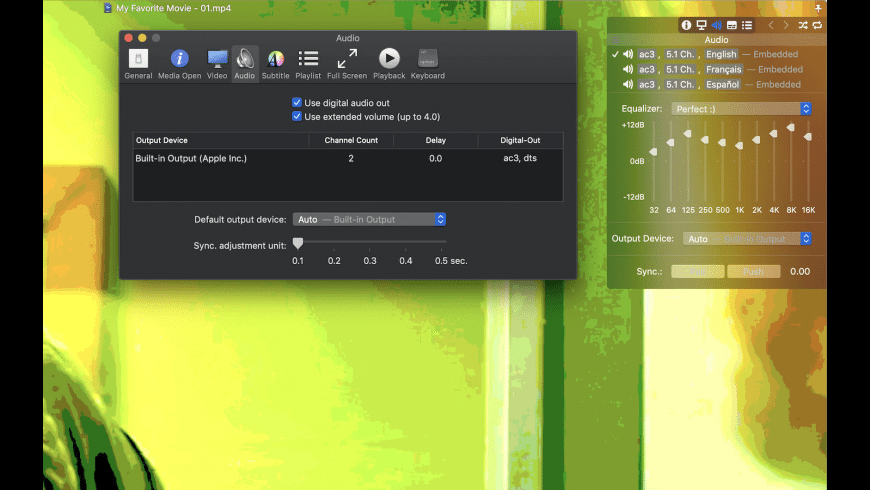Click the ac3, dts Digital-Out cell
870x490 pixels.
tap(520, 158)
